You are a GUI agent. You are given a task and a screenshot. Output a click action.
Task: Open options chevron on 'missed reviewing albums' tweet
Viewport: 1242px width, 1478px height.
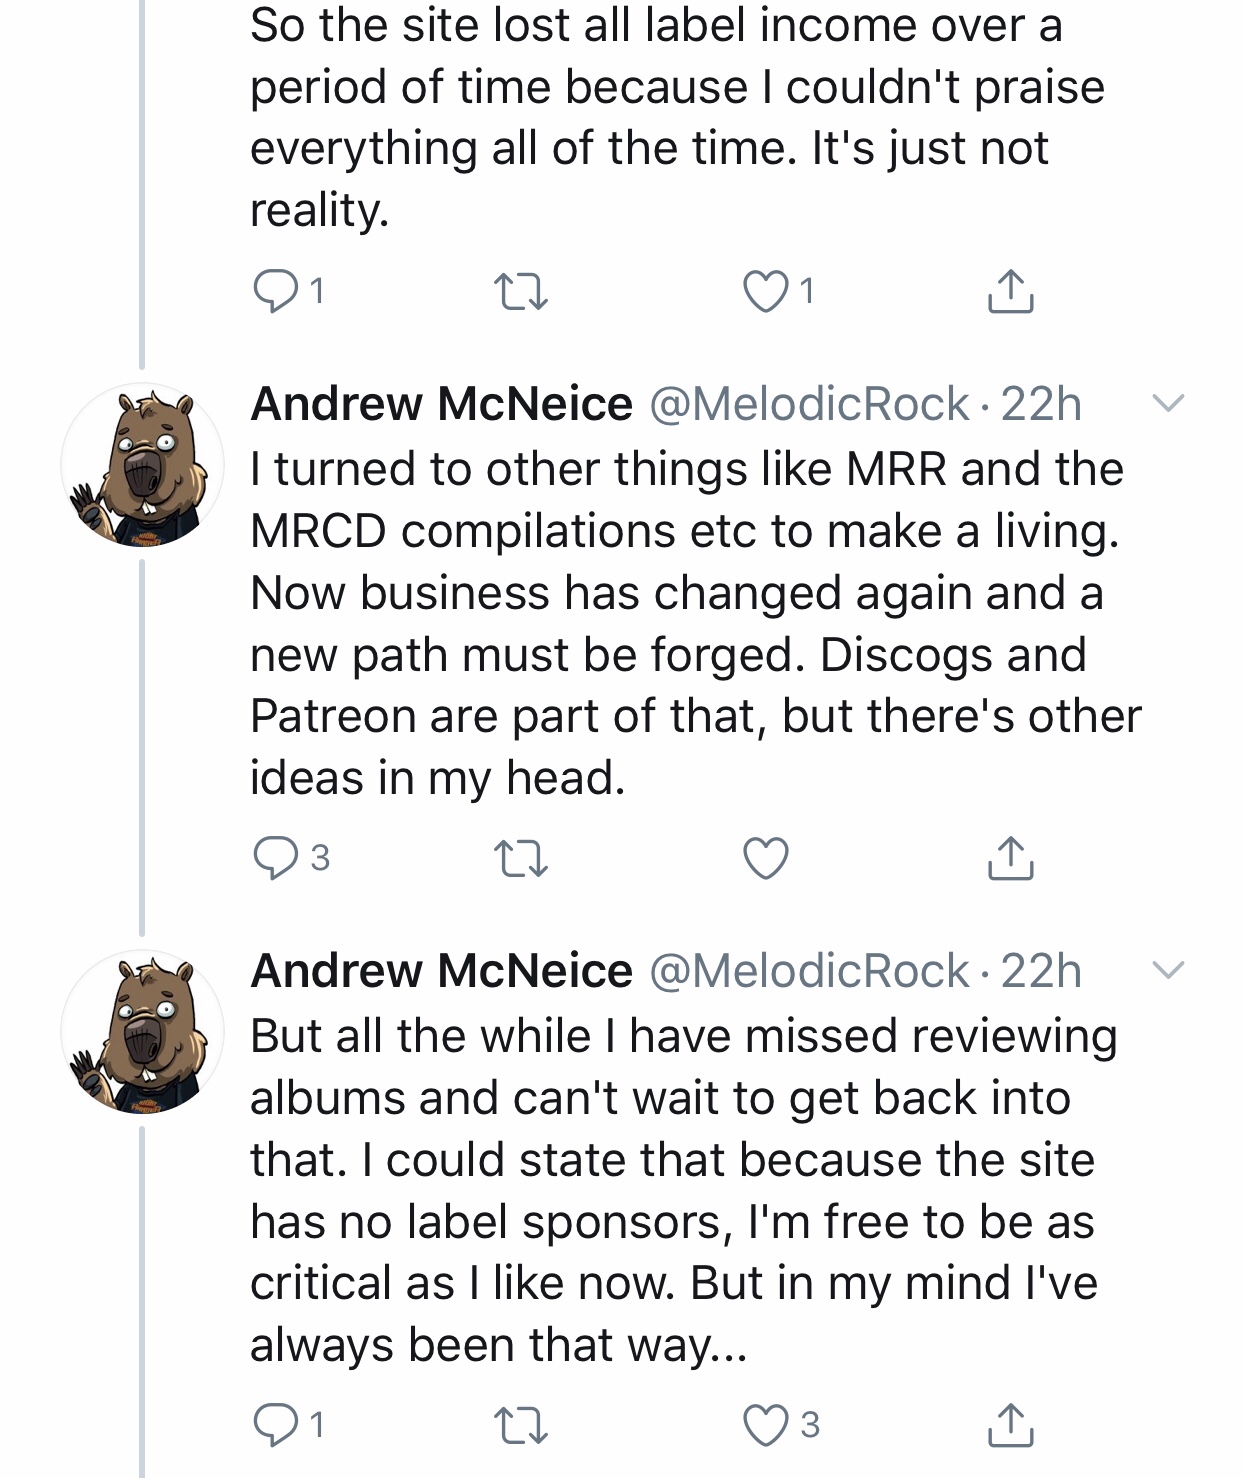click(1167, 970)
